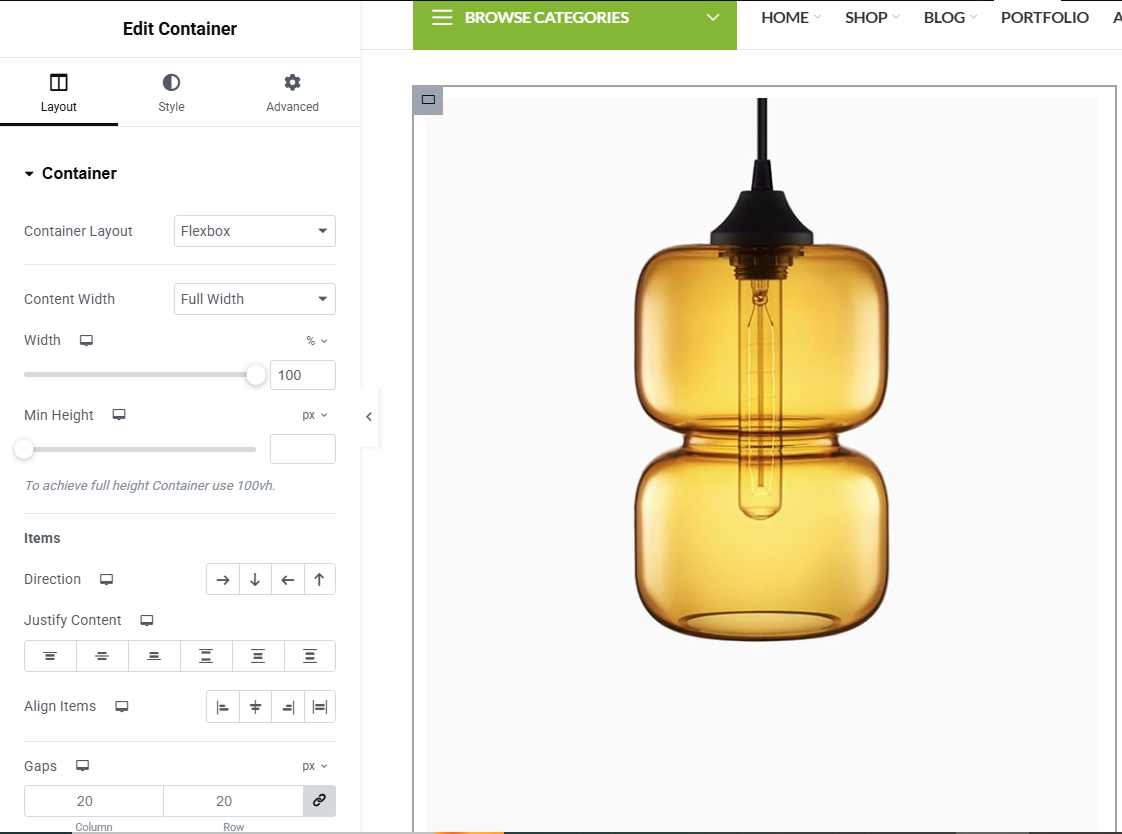Click the Row gap field
Image resolution: width=1122 pixels, height=834 pixels.
[233, 801]
